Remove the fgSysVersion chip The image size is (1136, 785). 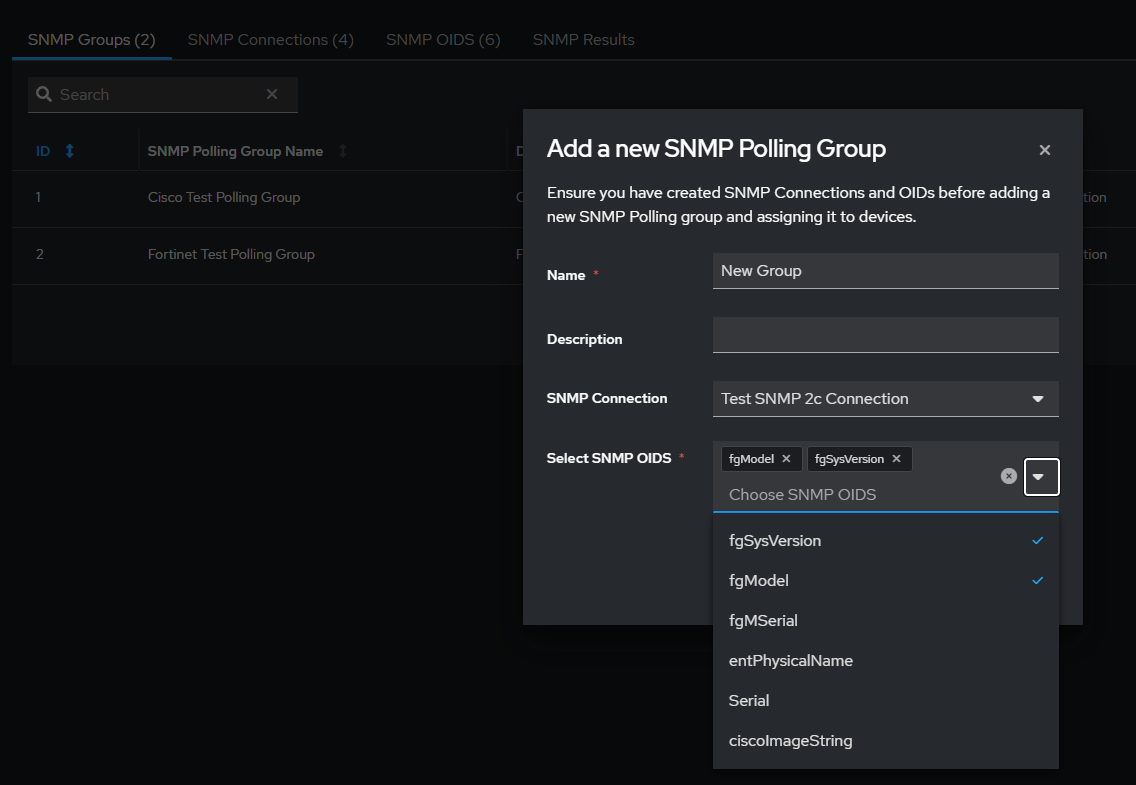[x=896, y=458]
